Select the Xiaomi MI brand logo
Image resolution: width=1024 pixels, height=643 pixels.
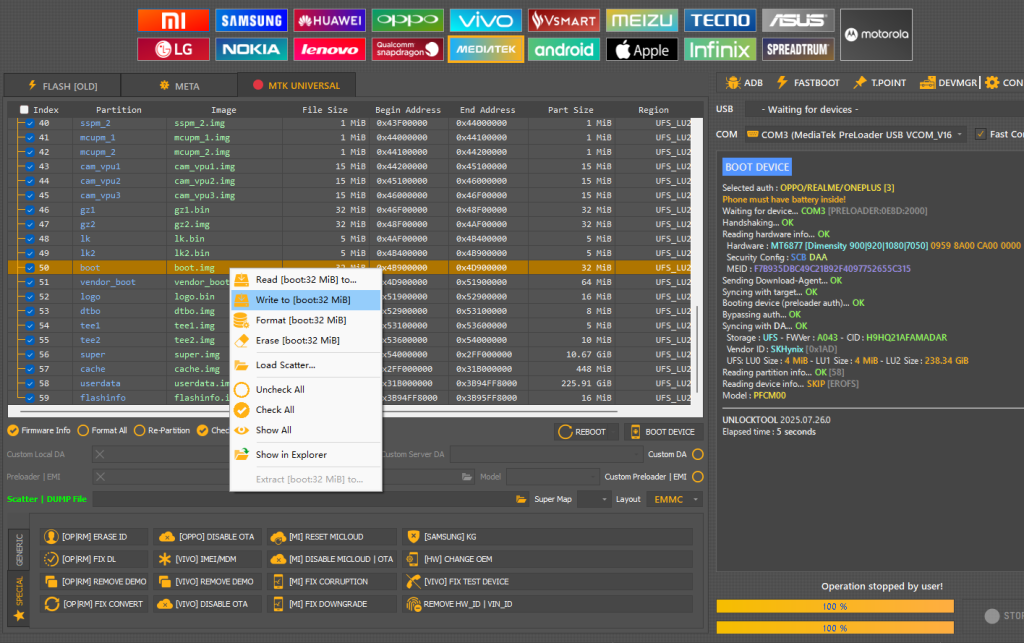coord(173,20)
